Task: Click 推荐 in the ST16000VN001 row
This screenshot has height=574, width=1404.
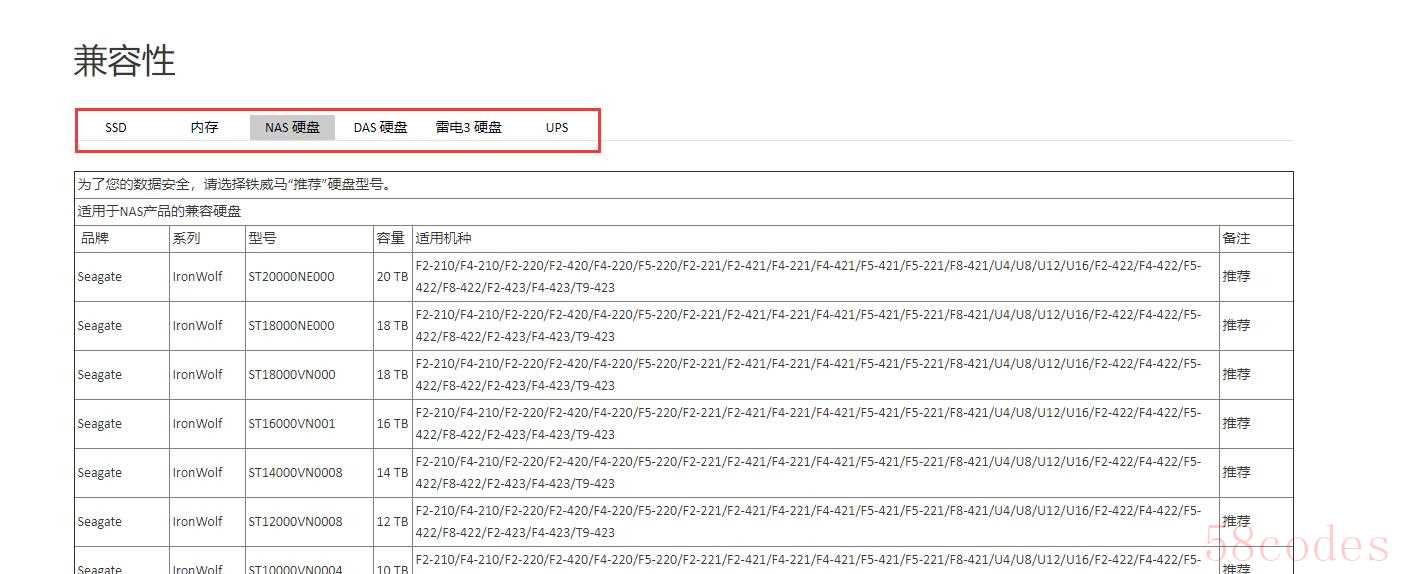Action: pyautogui.click(x=1236, y=423)
